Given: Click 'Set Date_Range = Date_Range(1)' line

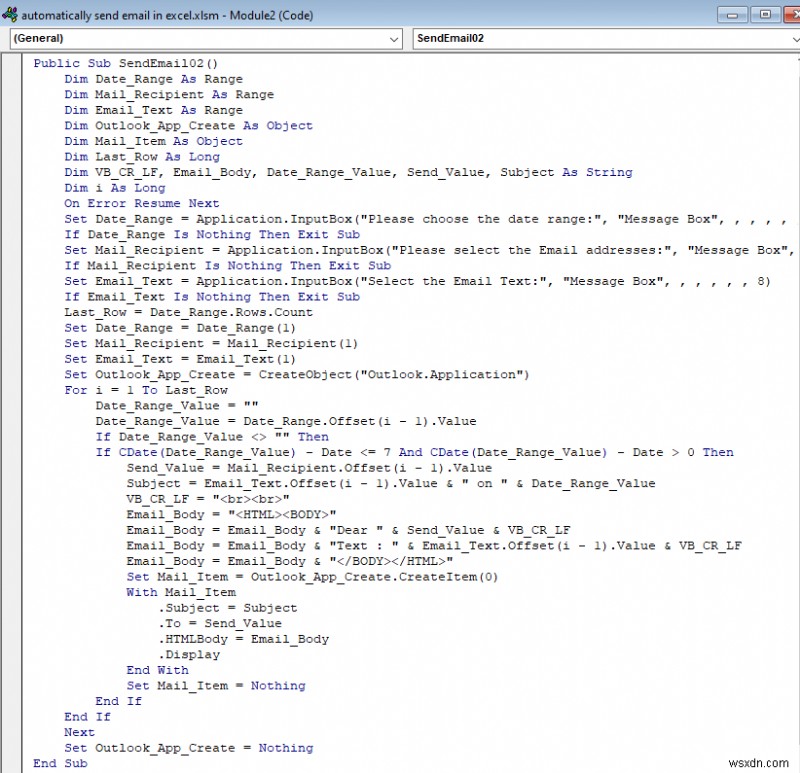Looking at the screenshot, I should coord(180,328).
